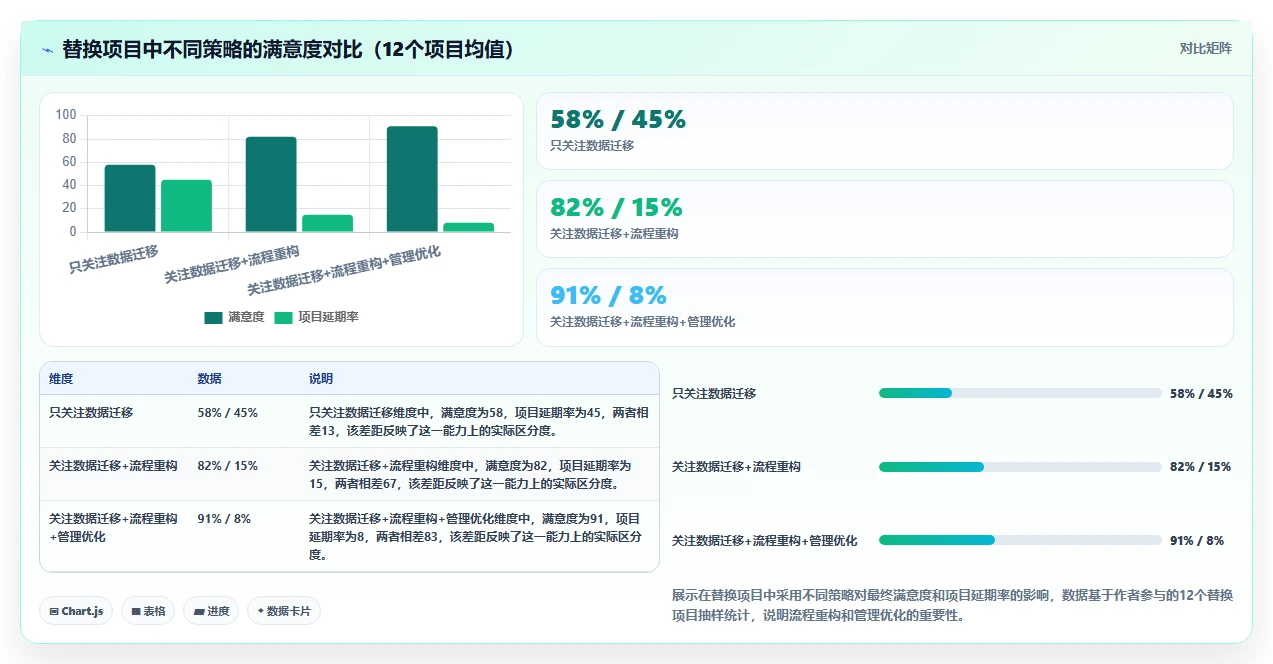Click the 进度 tag chip
1273x664 pixels.
211,611
